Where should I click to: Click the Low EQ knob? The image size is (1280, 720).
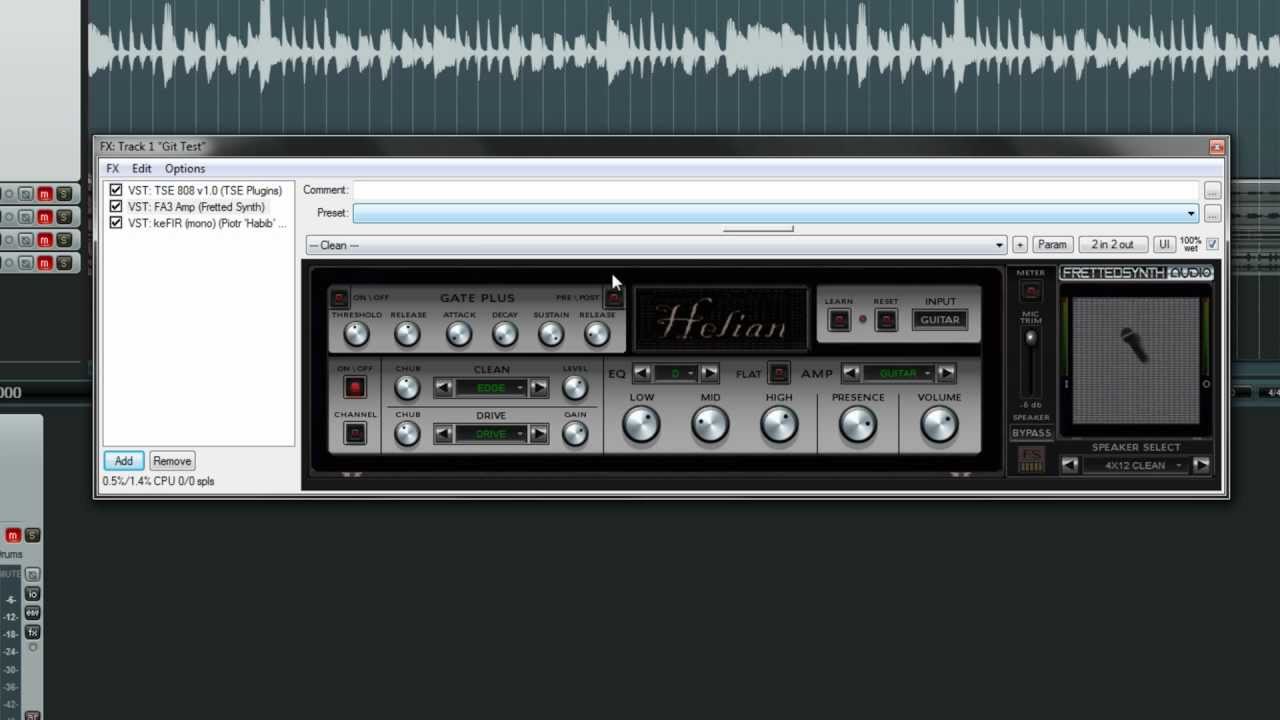(641, 425)
